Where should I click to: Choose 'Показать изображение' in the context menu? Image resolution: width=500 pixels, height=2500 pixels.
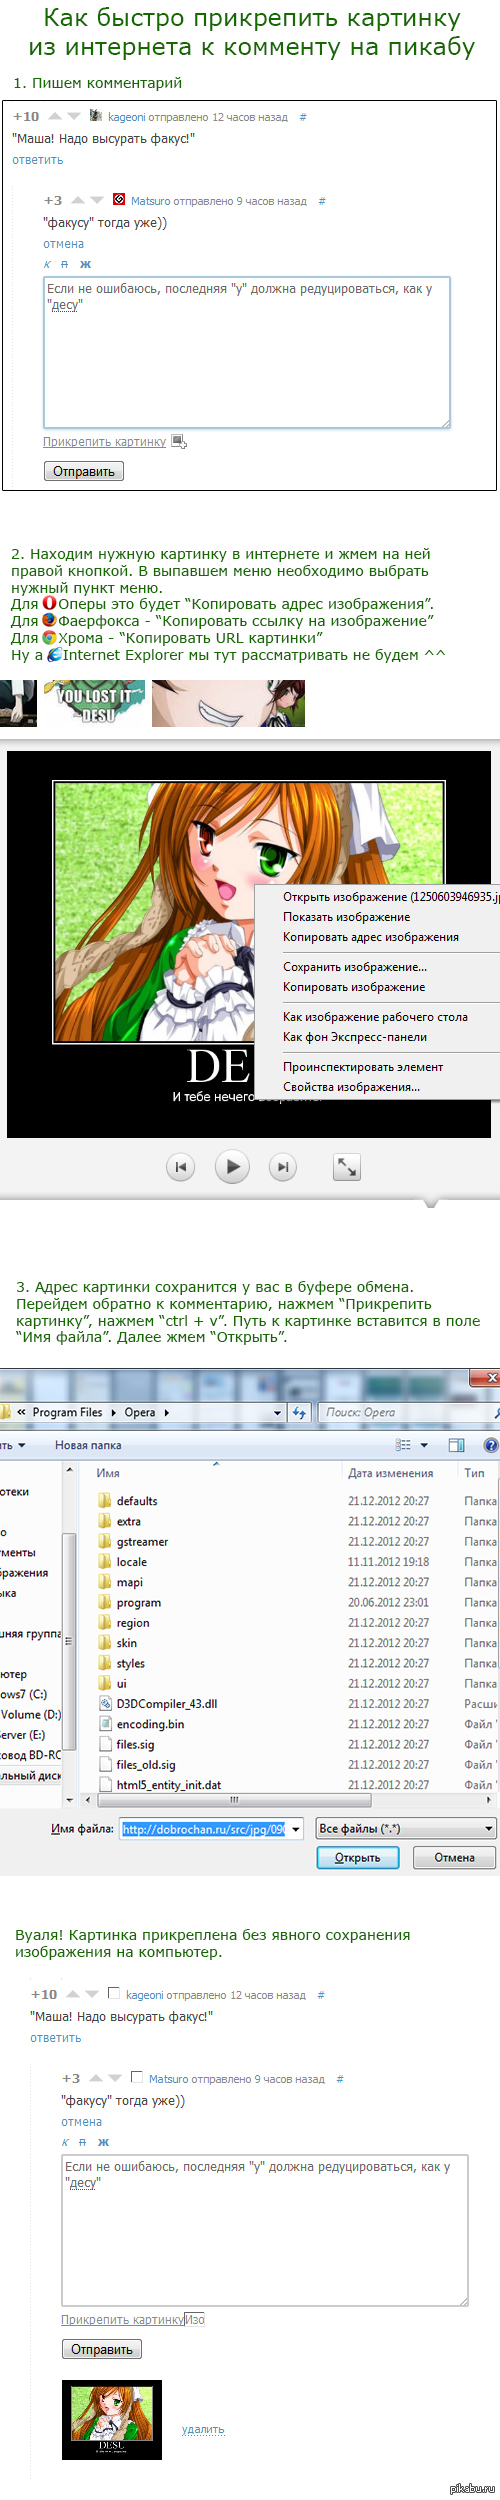pos(346,917)
